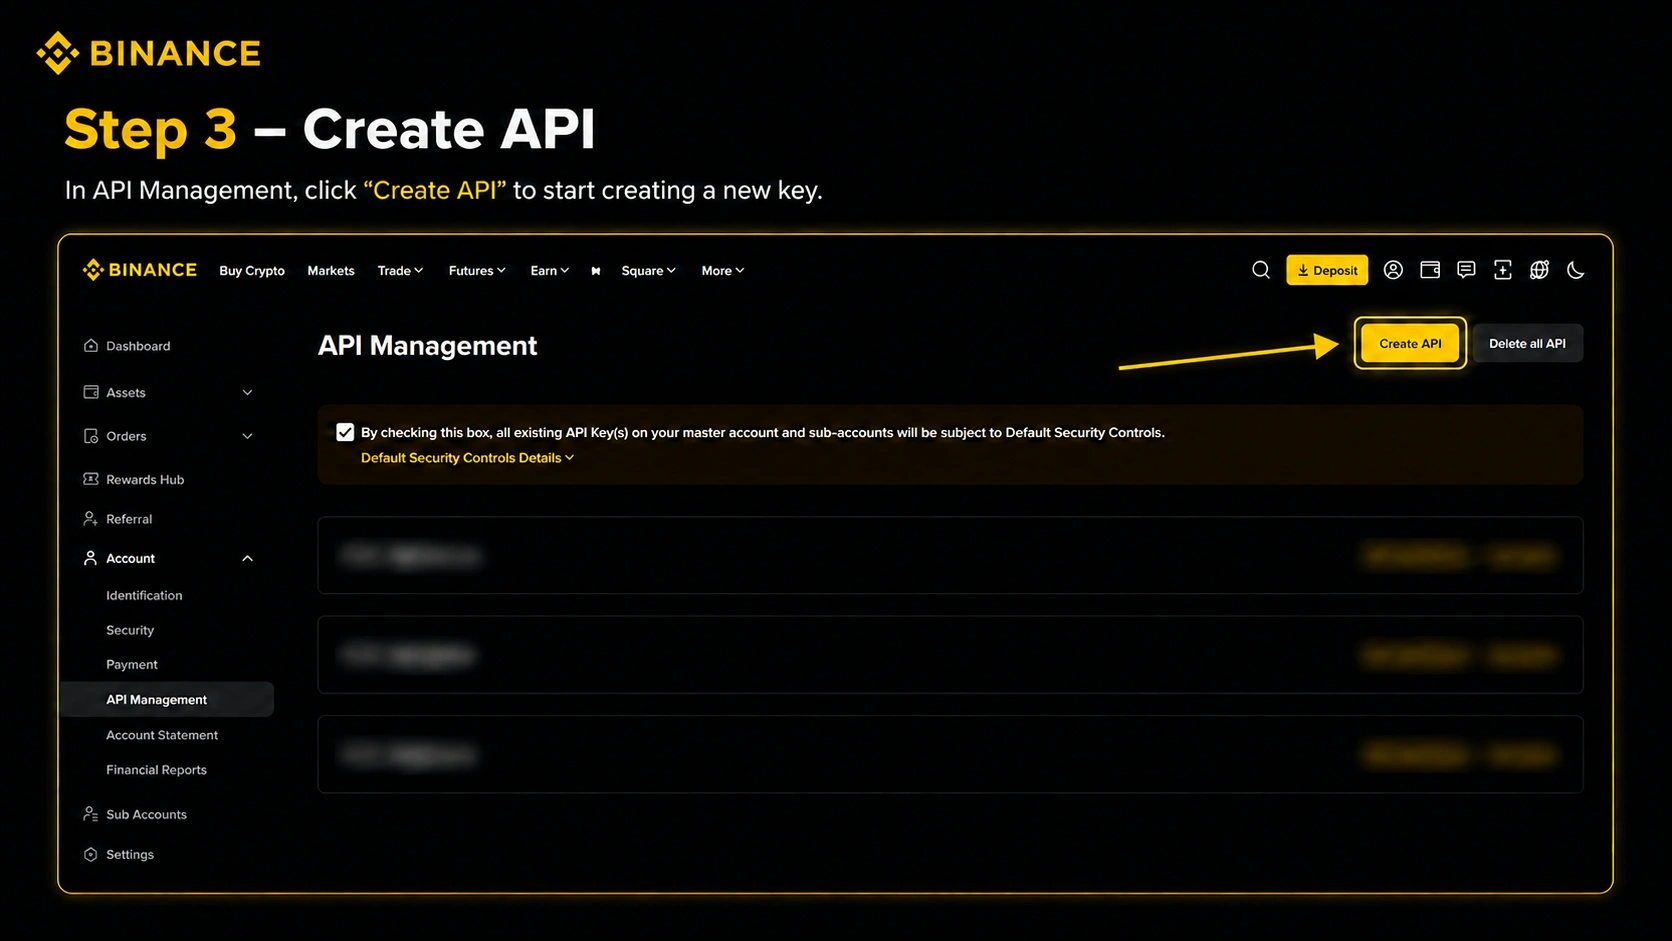Select Security under Account
This screenshot has width=1672, height=941.
130,630
